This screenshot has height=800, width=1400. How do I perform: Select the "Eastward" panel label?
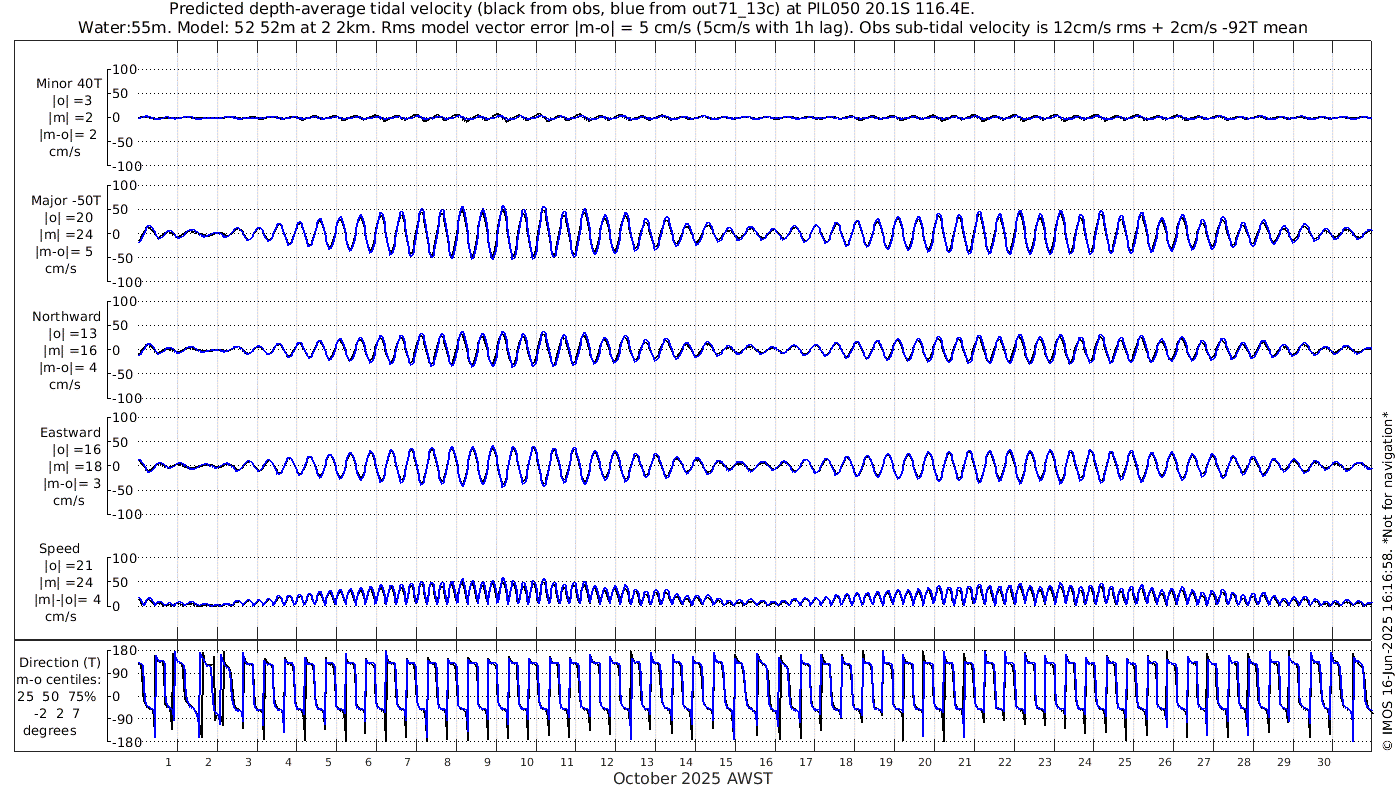pos(70,432)
